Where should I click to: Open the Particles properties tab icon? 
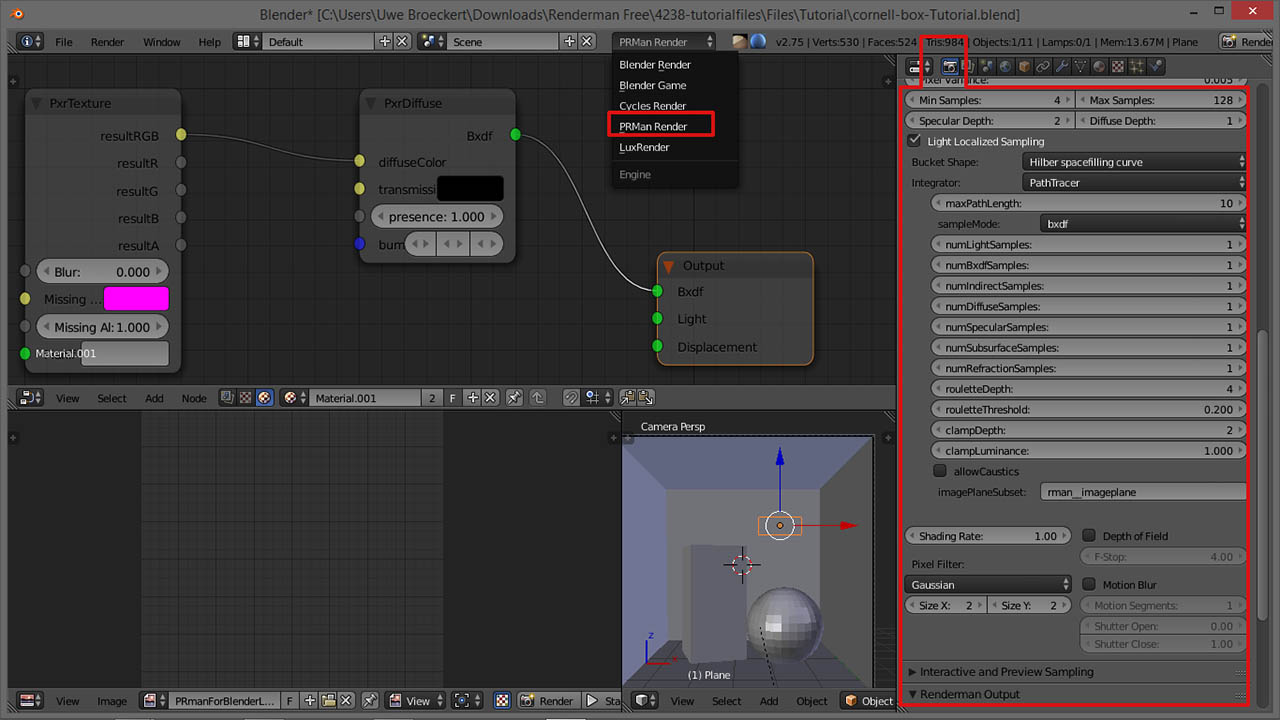1137,66
